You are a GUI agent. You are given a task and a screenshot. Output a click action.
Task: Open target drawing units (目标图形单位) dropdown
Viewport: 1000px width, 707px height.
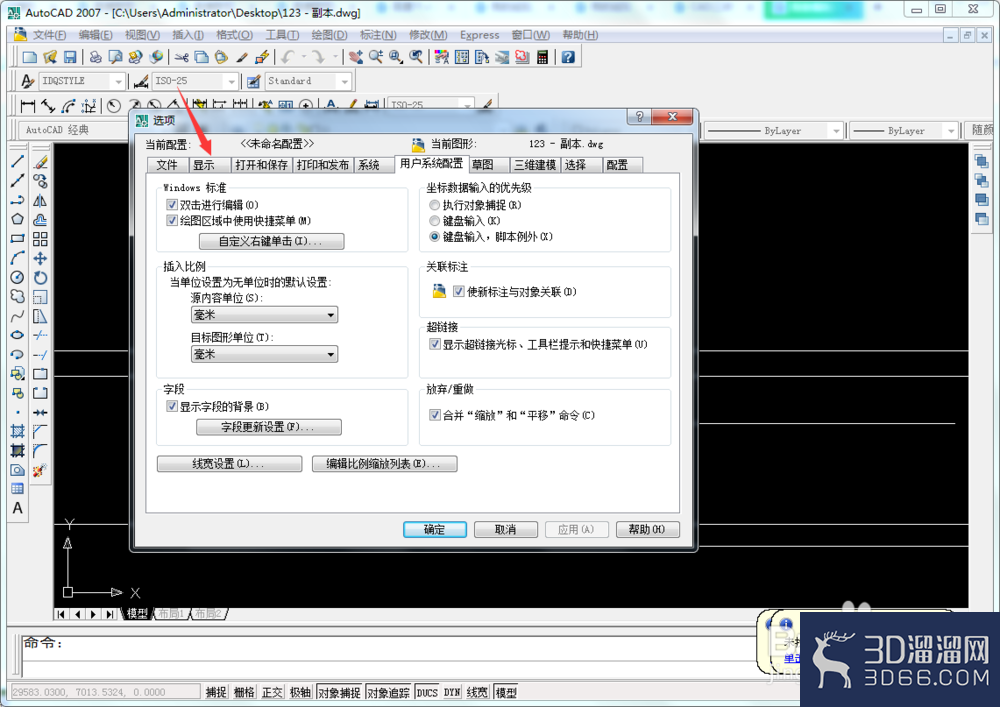(x=264, y=354)
